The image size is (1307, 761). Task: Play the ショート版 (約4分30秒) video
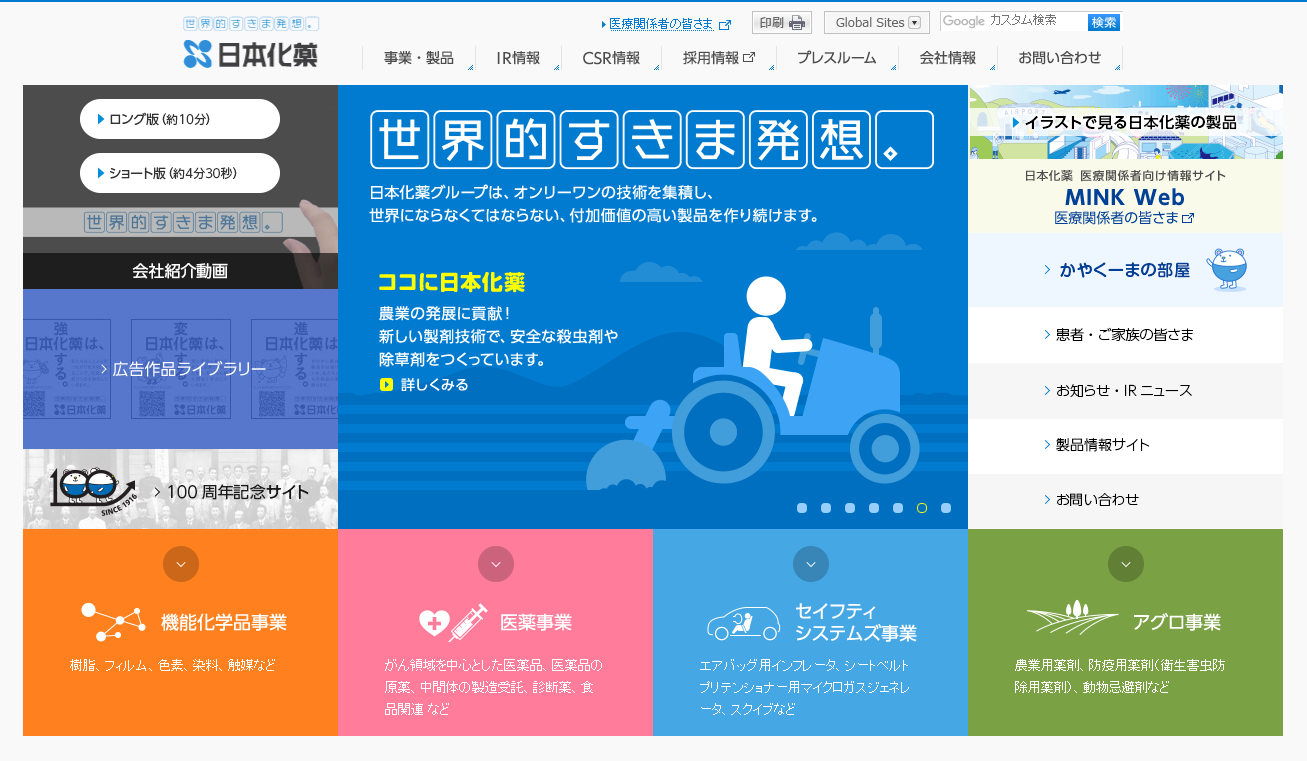click(180, 173)
